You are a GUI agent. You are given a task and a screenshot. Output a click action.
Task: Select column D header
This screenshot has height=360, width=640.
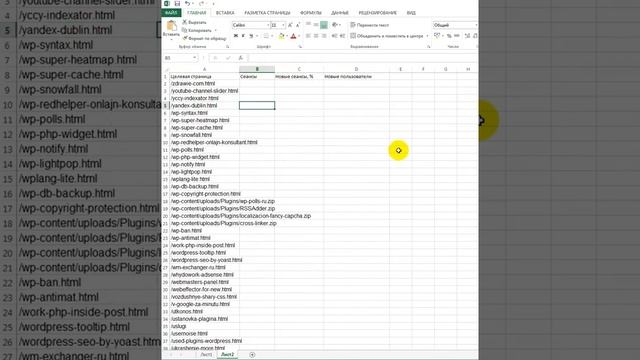click(x=356, y=69)
